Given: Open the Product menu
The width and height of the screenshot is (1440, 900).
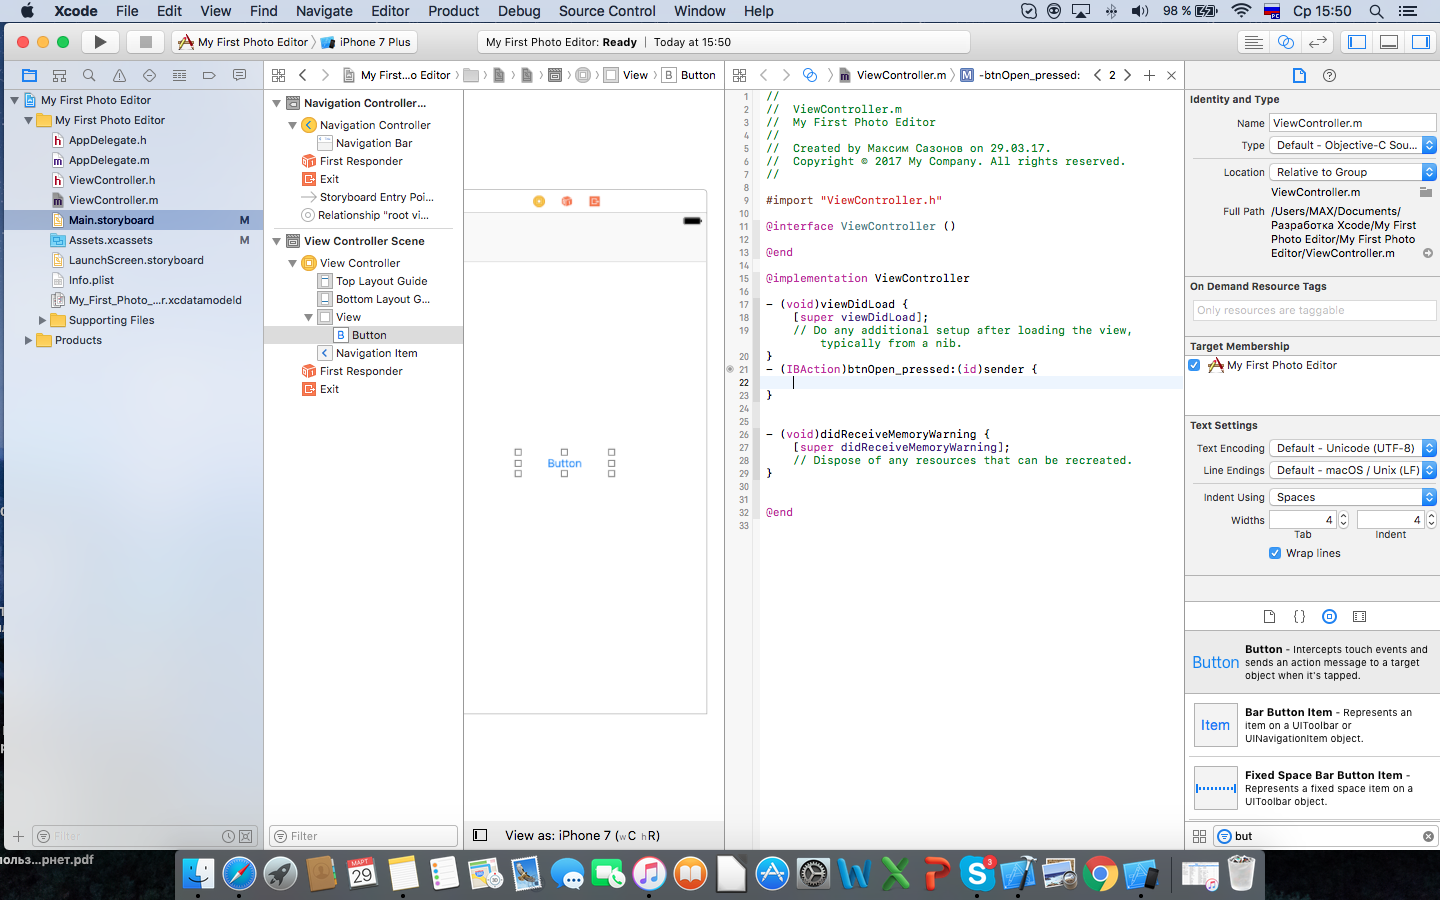Looking at the screenshot, I should (x=453, y=11).
